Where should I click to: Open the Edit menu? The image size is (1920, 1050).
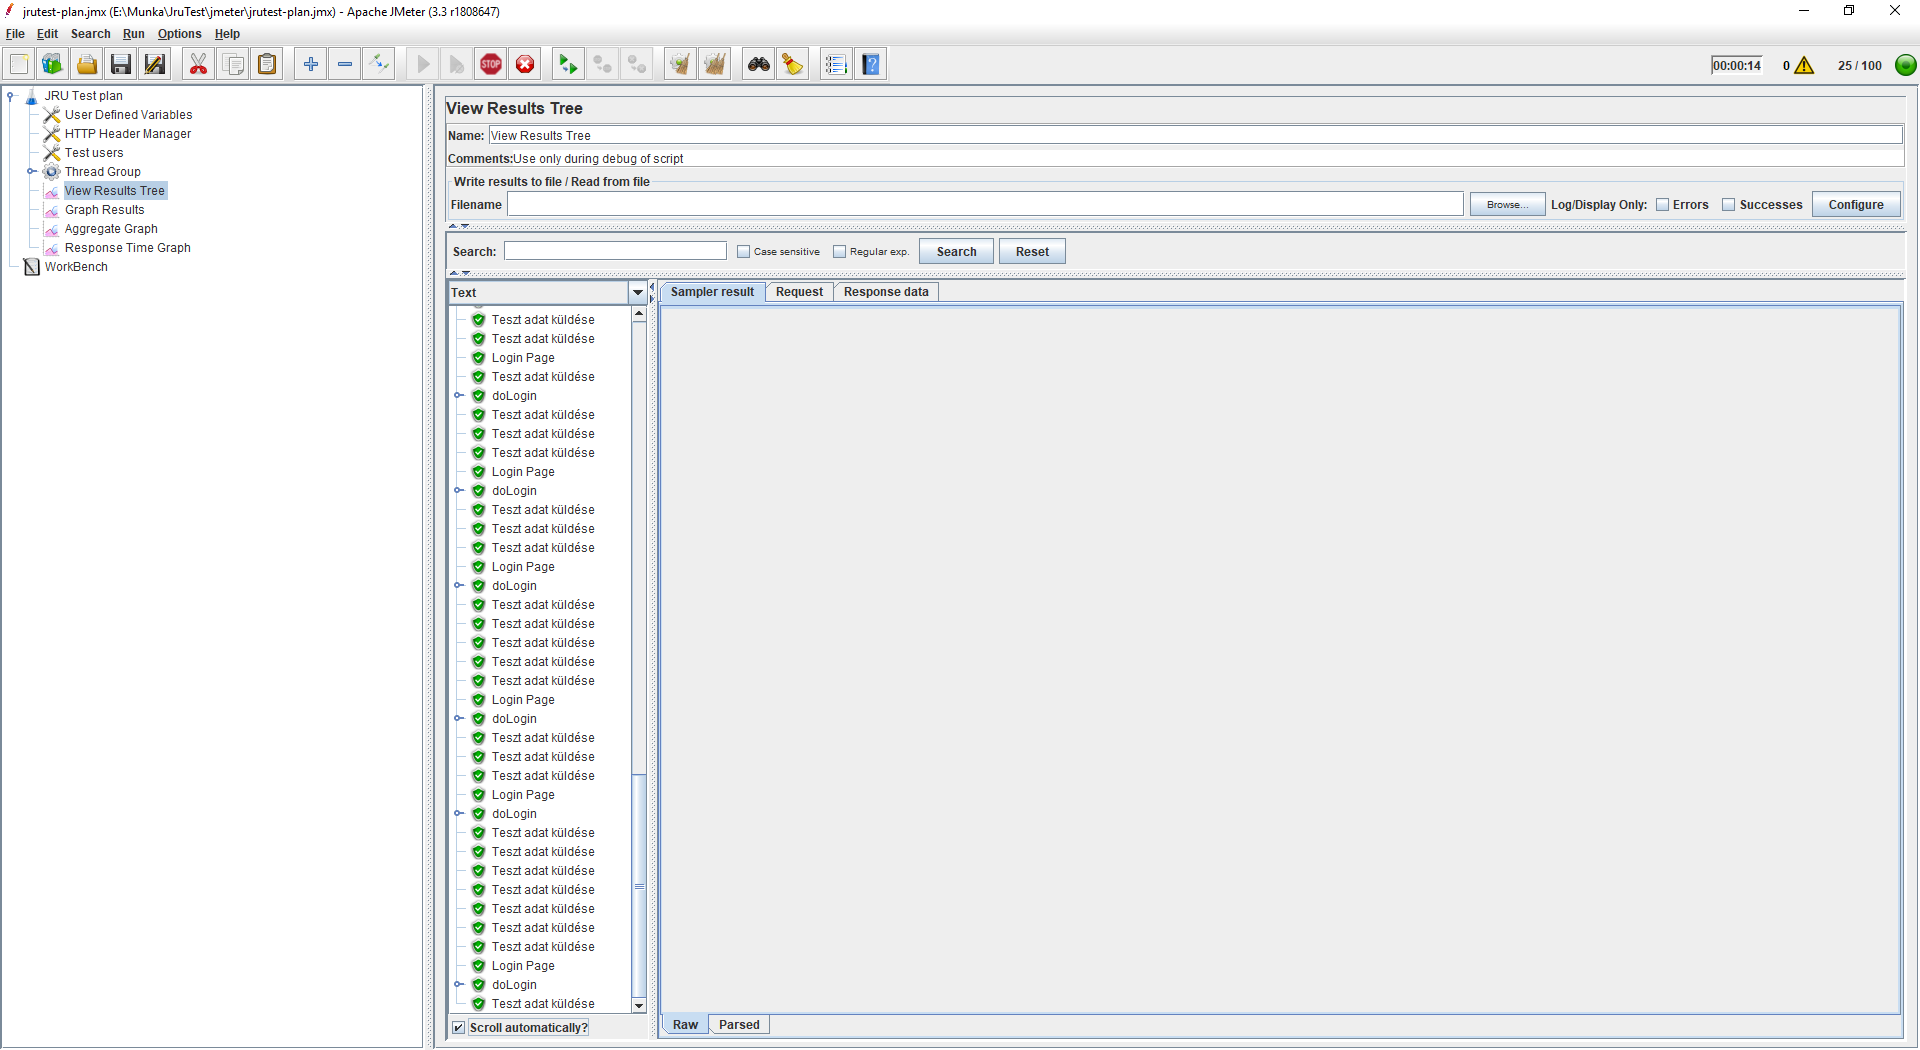tap(47, 34)
